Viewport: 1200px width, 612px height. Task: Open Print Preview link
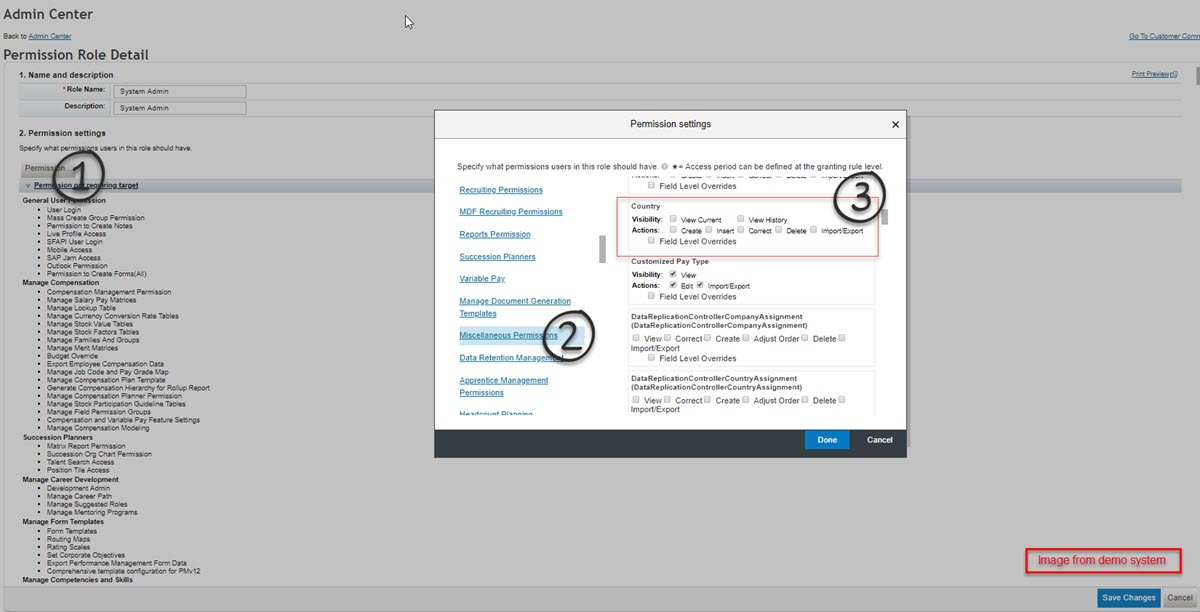[1150, 75]
